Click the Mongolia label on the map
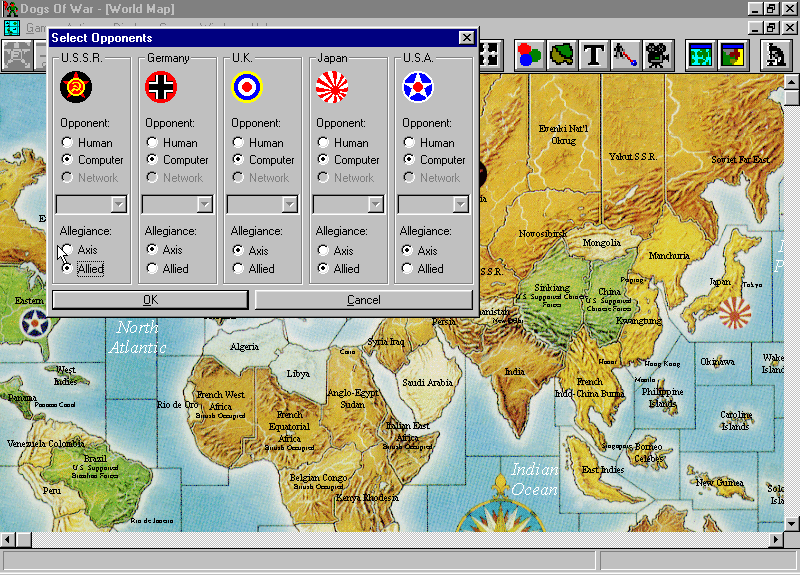 pos(602,243)
